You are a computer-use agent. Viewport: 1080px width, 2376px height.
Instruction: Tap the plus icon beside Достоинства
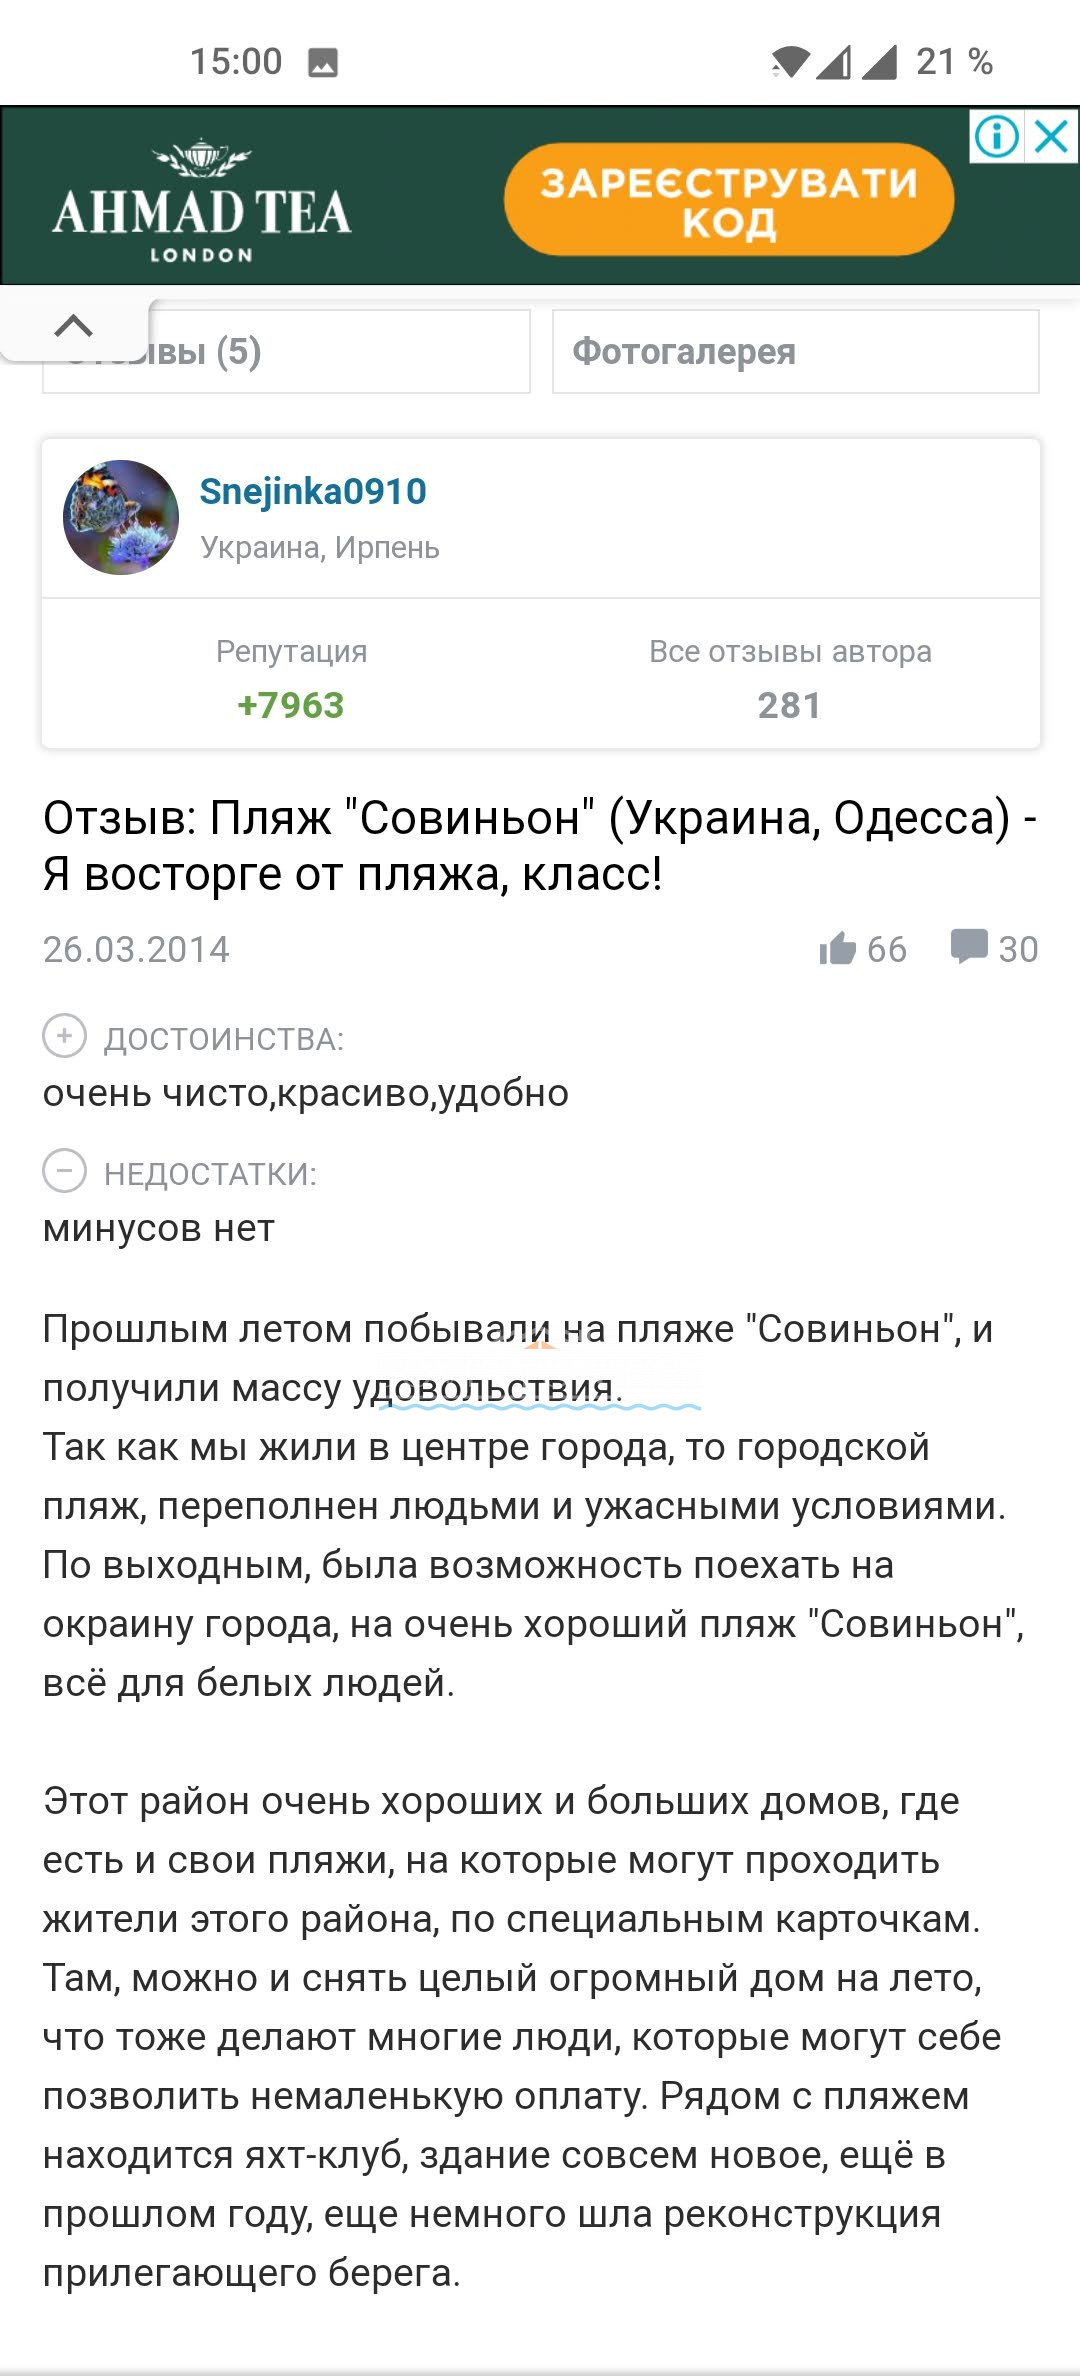pos(65,1036)
